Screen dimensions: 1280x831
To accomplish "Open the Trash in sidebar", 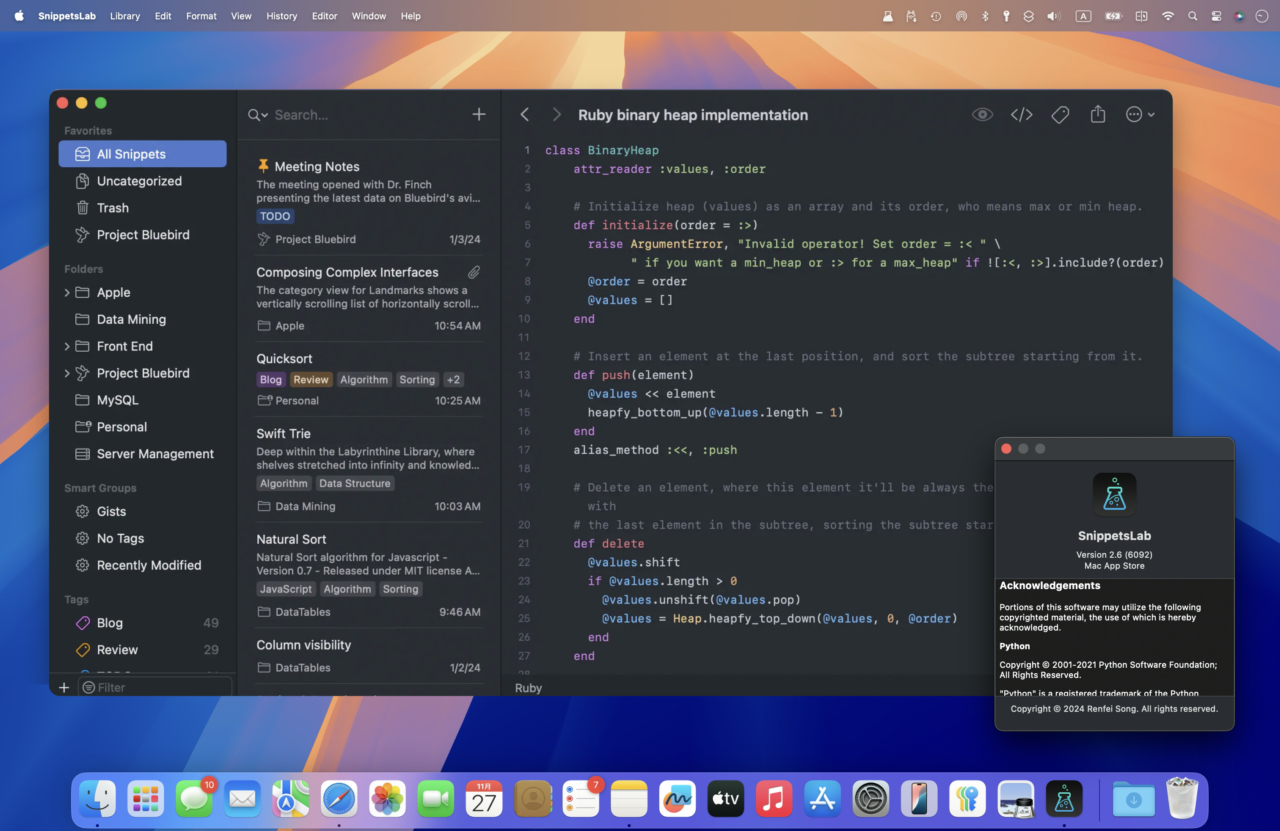I will click(142, 208).
